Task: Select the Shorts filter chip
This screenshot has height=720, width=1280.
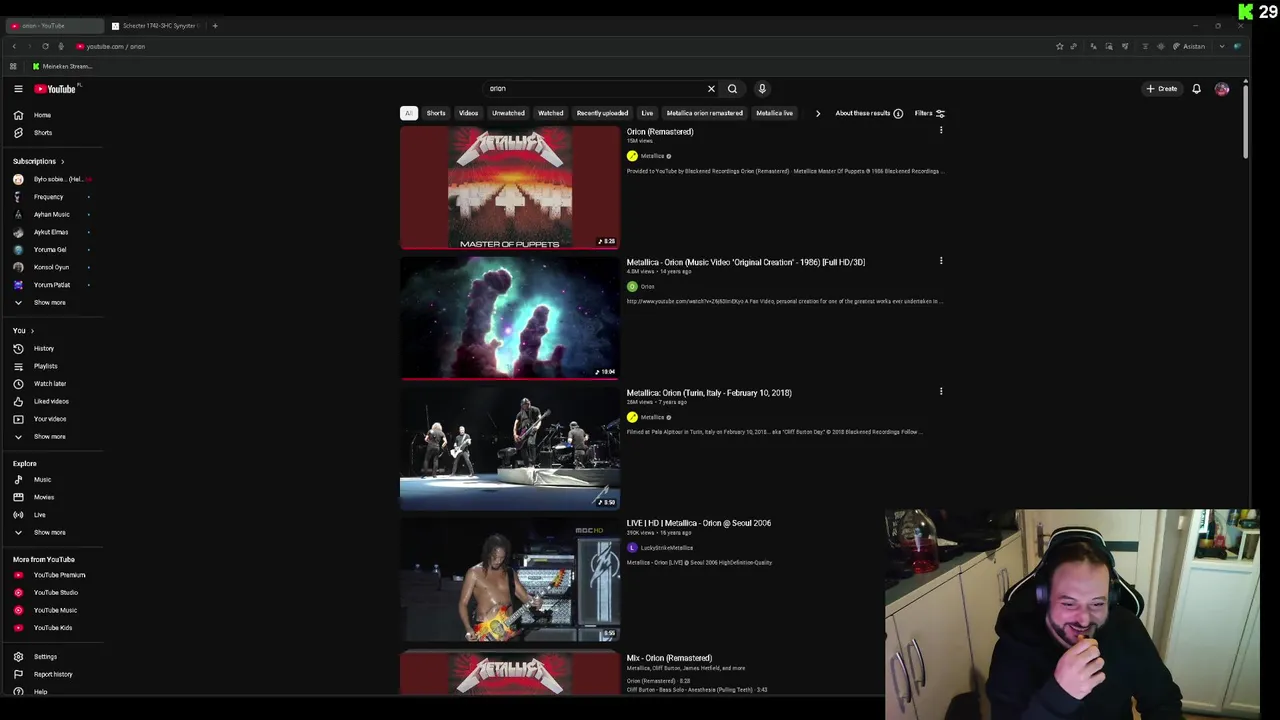Action: click(436, 114)
